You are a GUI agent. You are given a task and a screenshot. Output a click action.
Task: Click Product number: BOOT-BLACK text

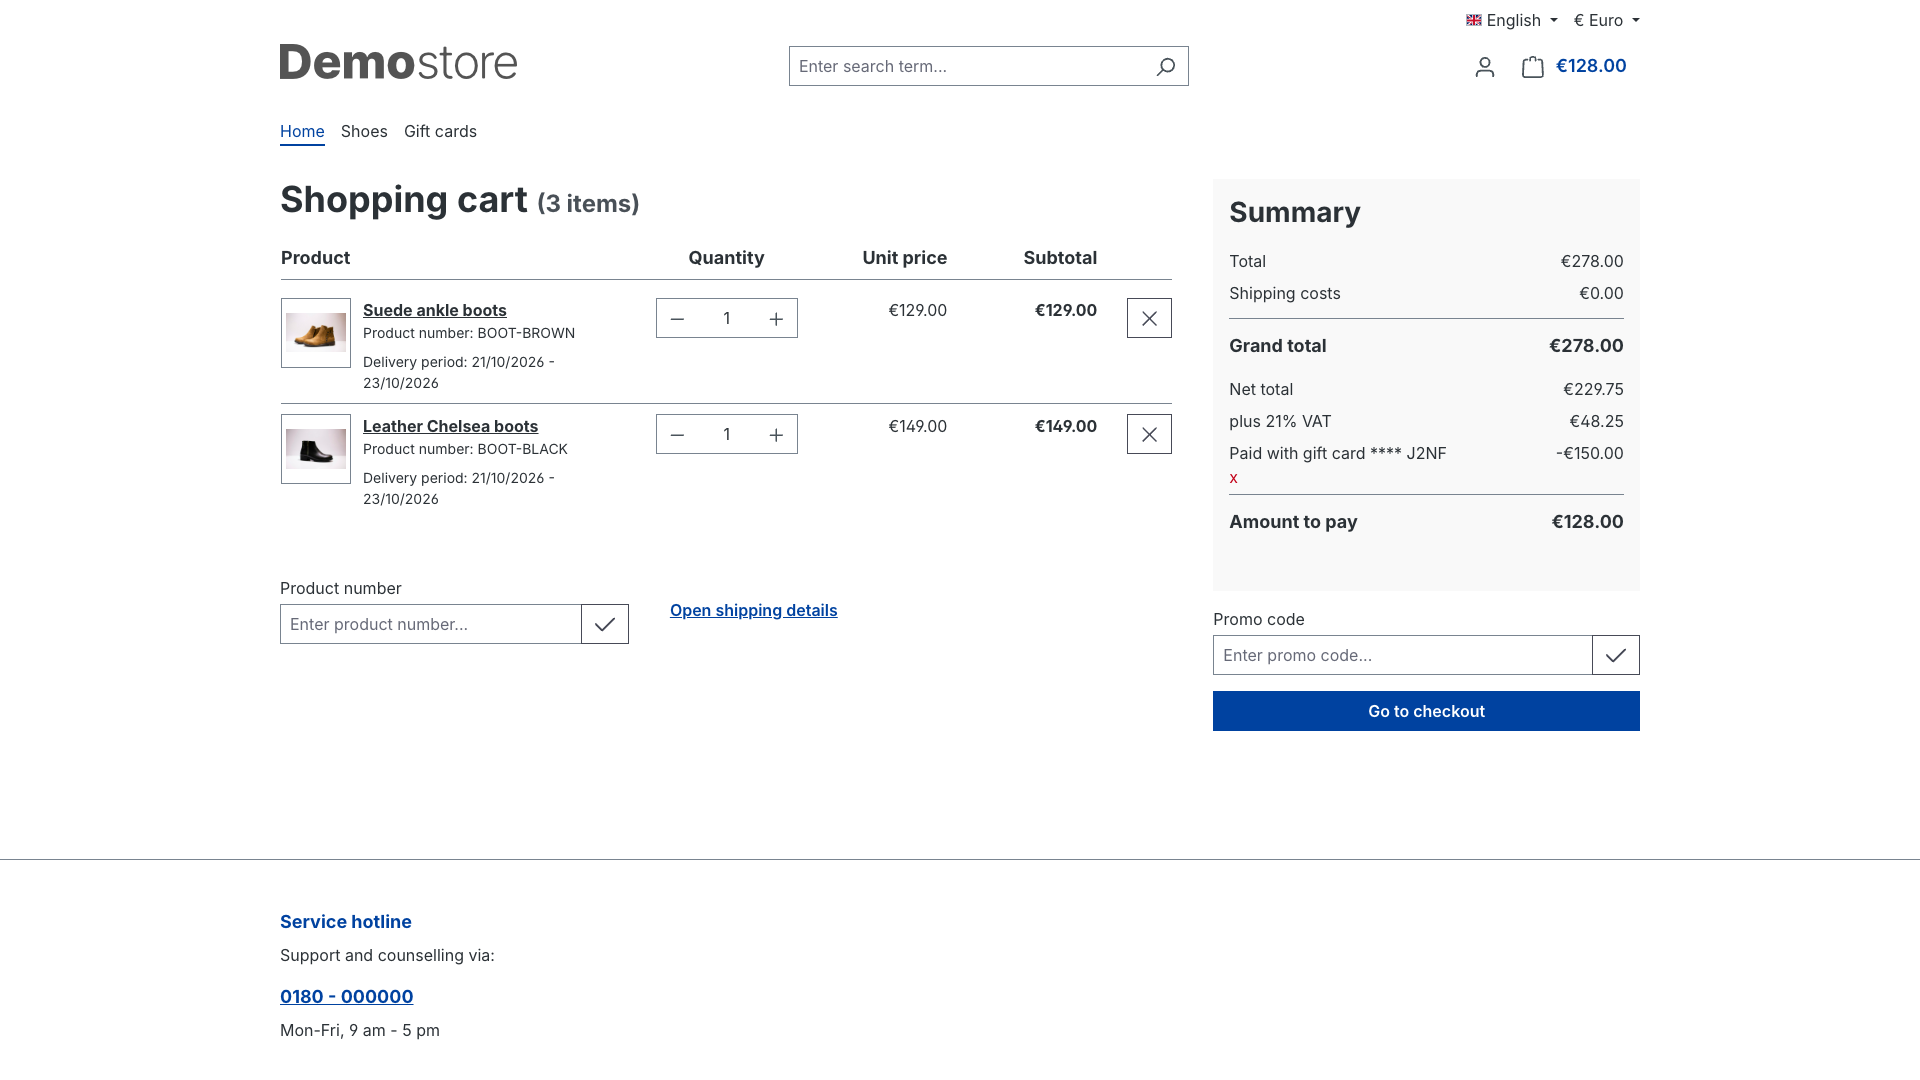(x=465, y=449)
